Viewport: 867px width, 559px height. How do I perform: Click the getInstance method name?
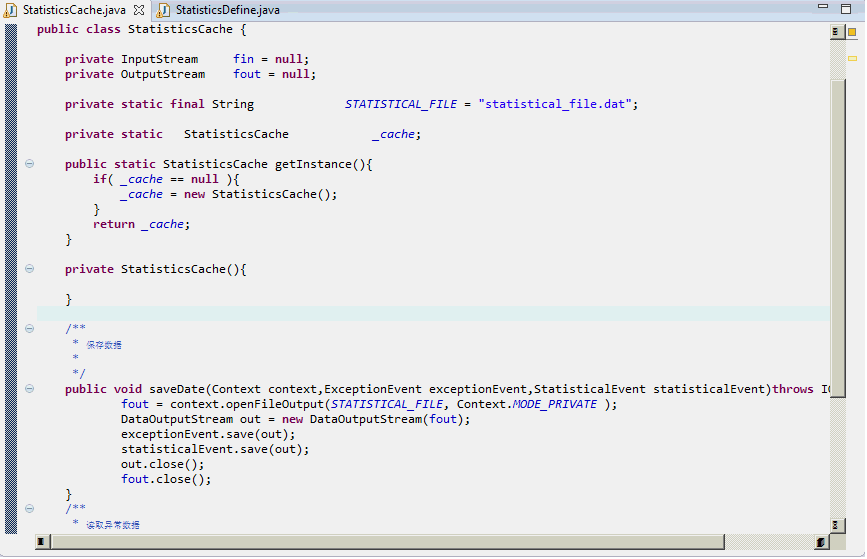click(x=314, y=164)
